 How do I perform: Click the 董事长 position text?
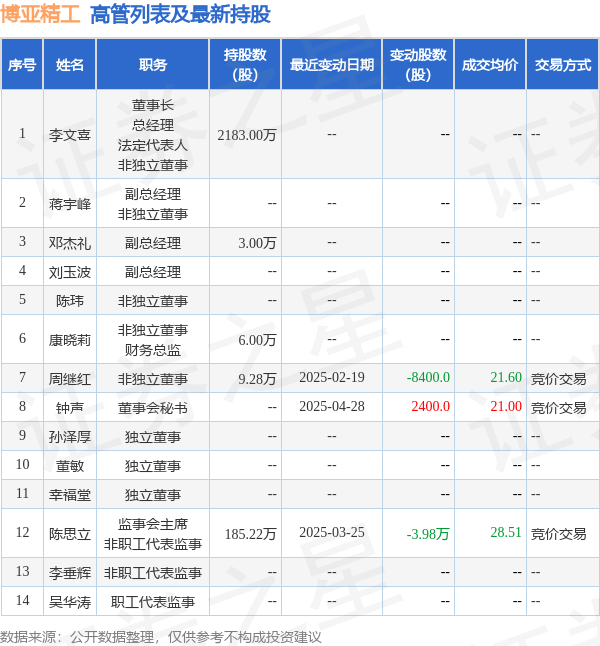pyautogui.click(x=153, y=105)
